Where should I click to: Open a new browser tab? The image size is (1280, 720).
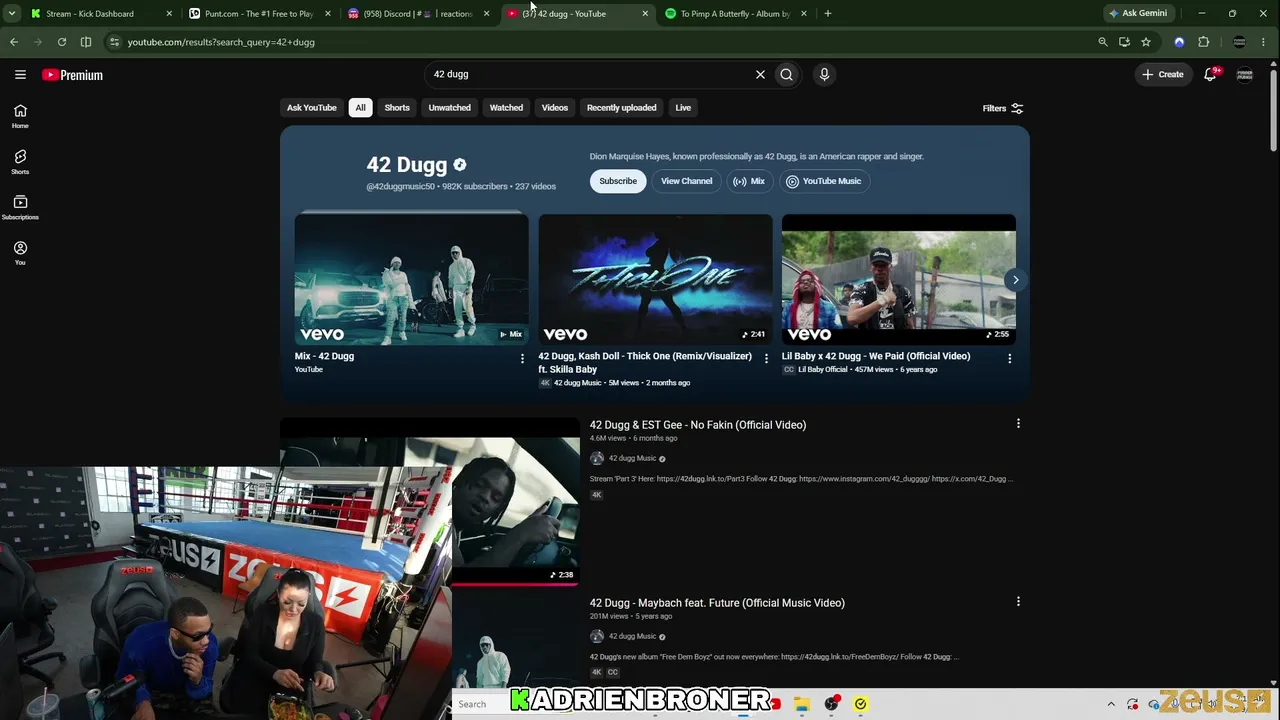828,14
